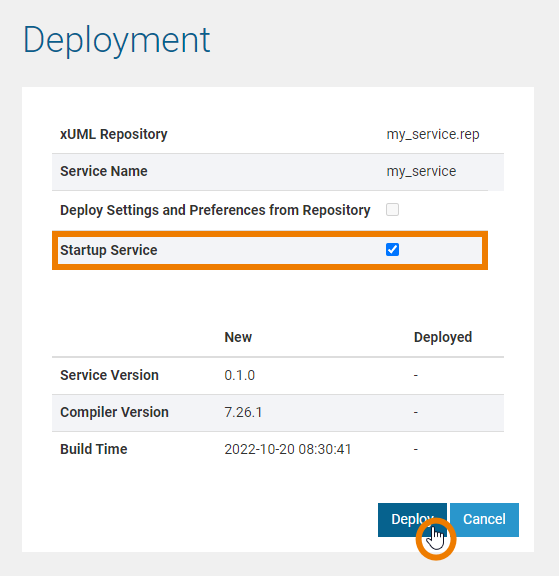The image size is (559, 576).
Task: Enable Deploy Settings and Preferences from Repository
Action: (392, 210)
